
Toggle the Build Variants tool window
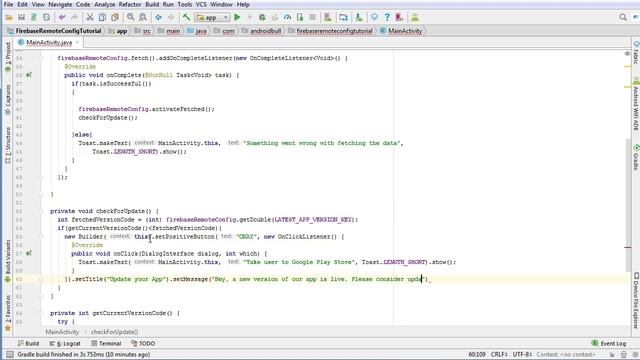click(7, 261)
